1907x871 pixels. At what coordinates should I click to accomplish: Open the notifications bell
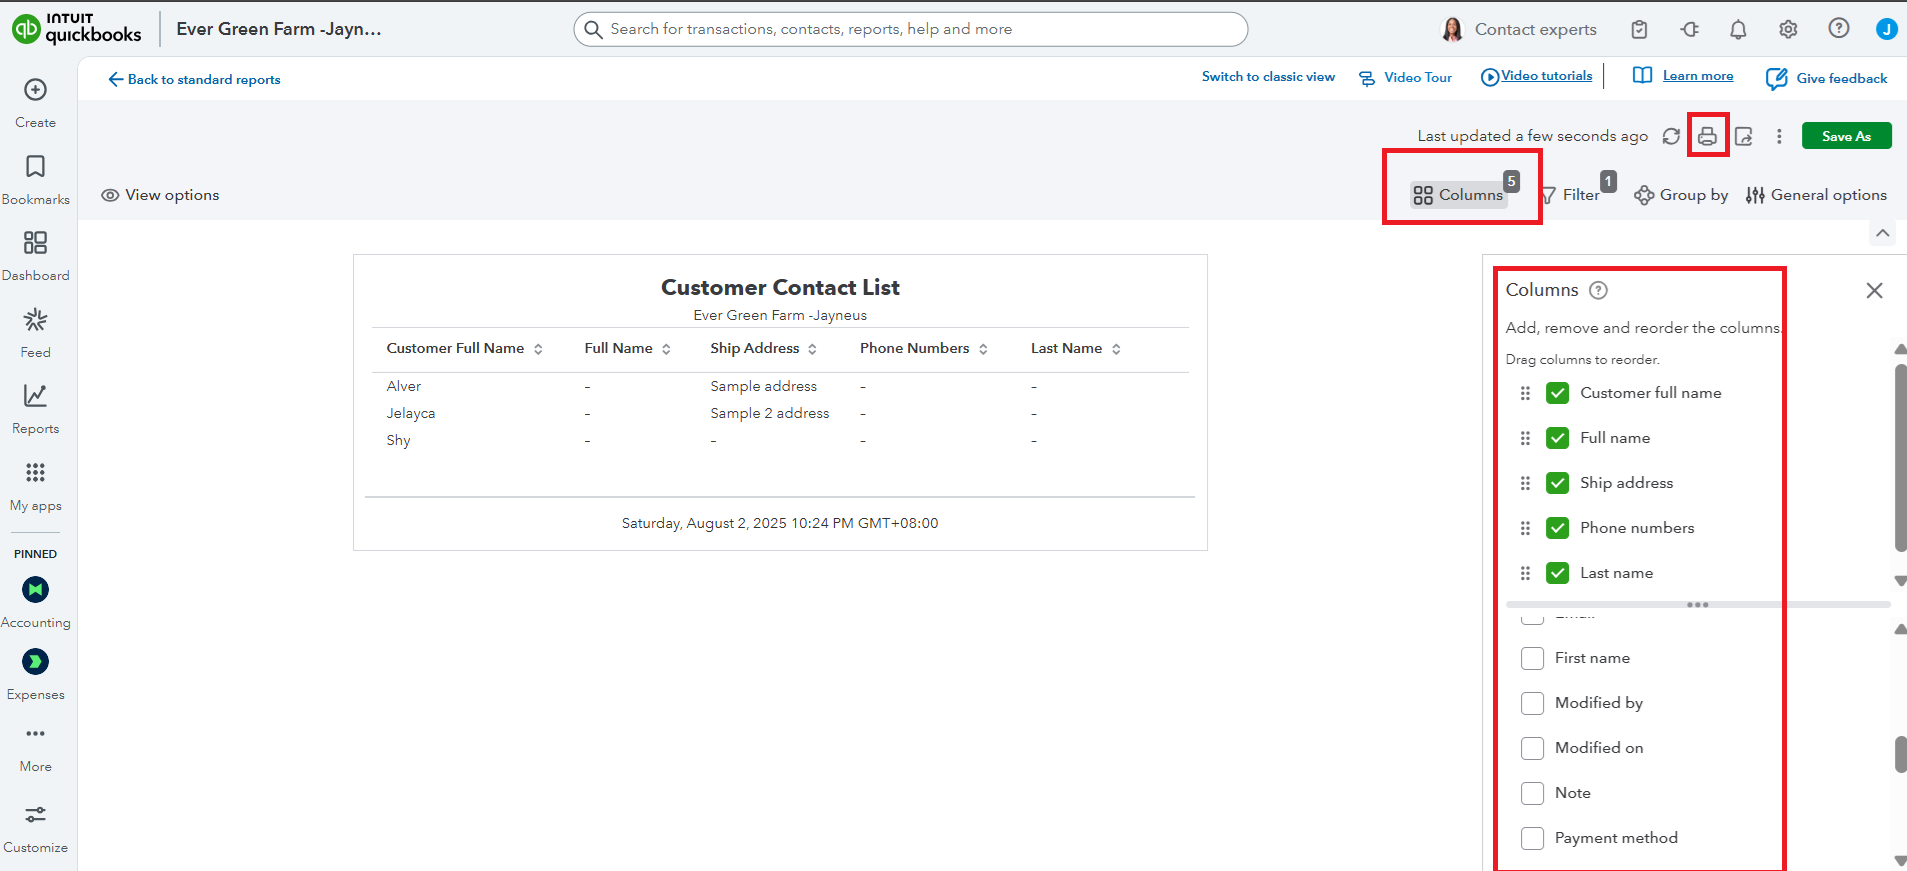tap(1738, 29)
